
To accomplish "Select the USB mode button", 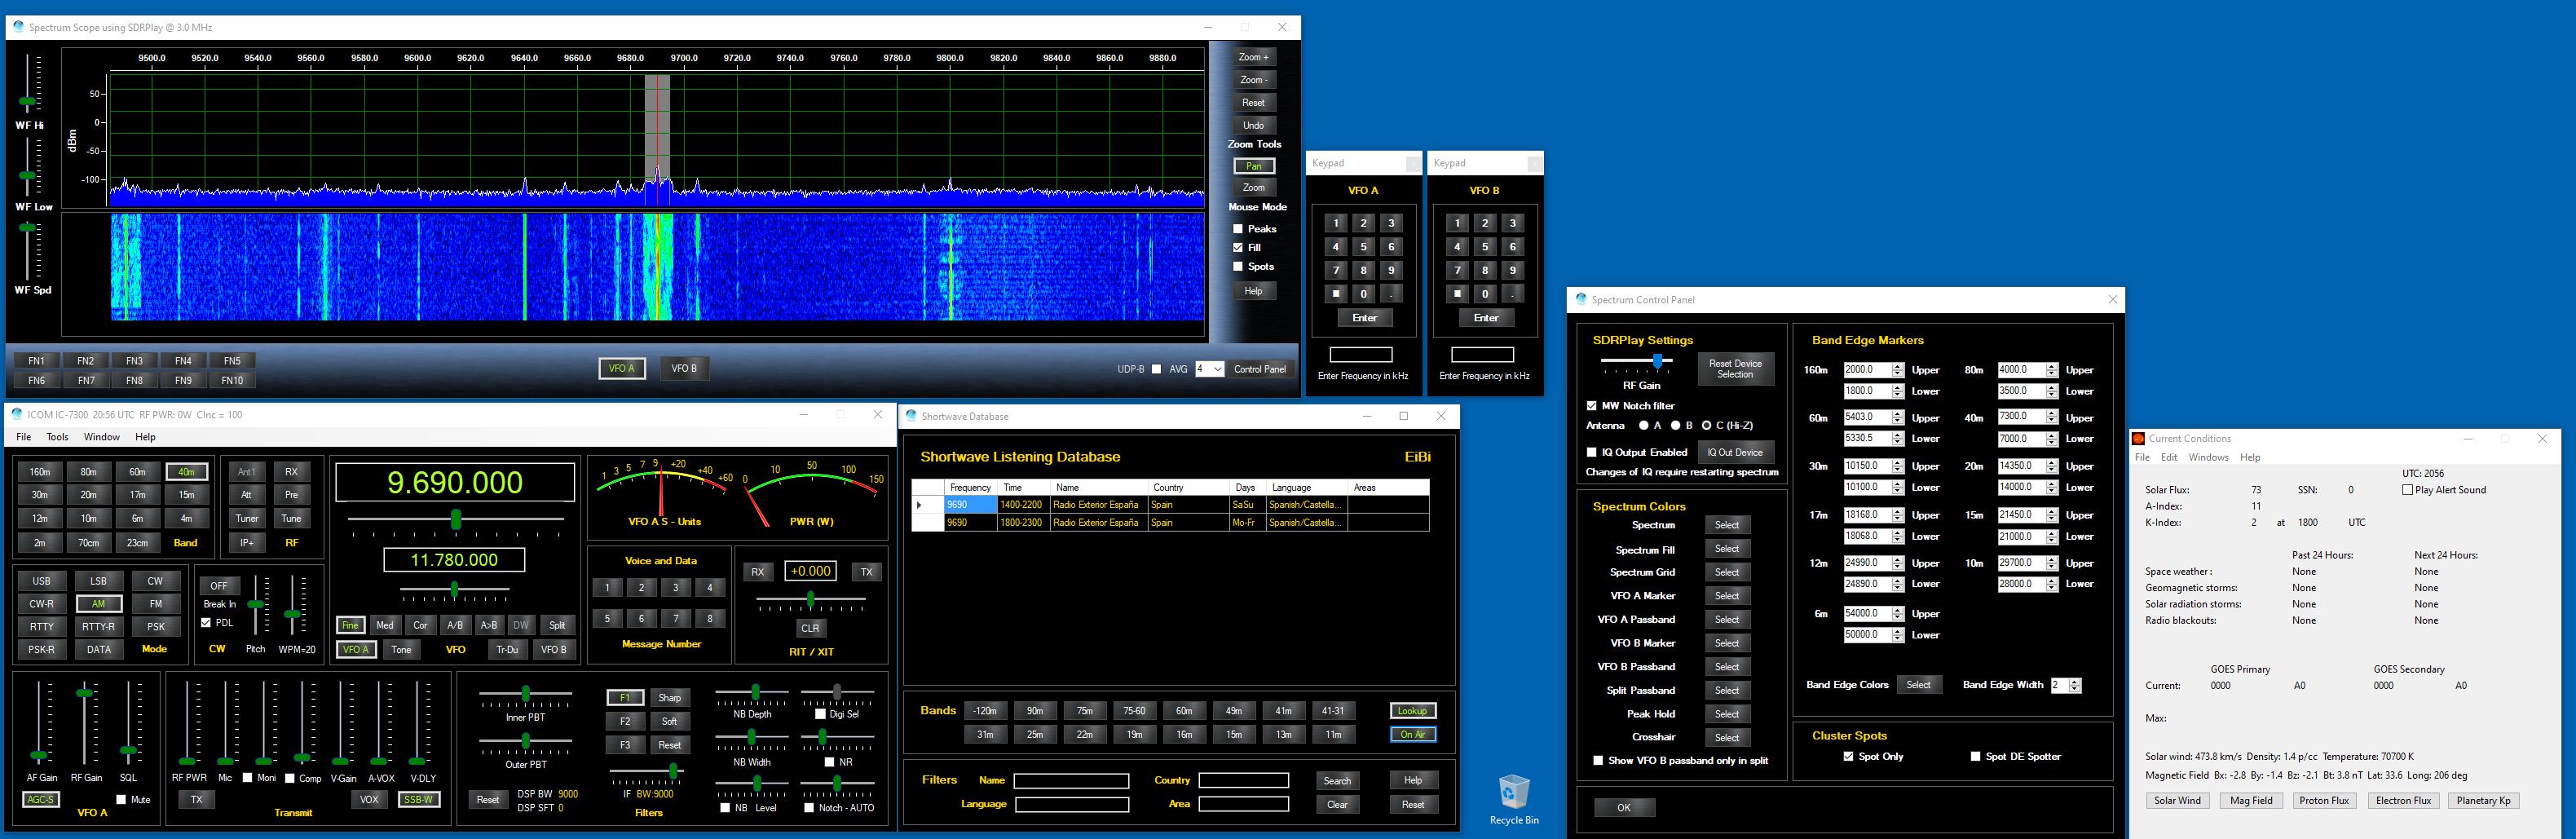I will (42, 581).
